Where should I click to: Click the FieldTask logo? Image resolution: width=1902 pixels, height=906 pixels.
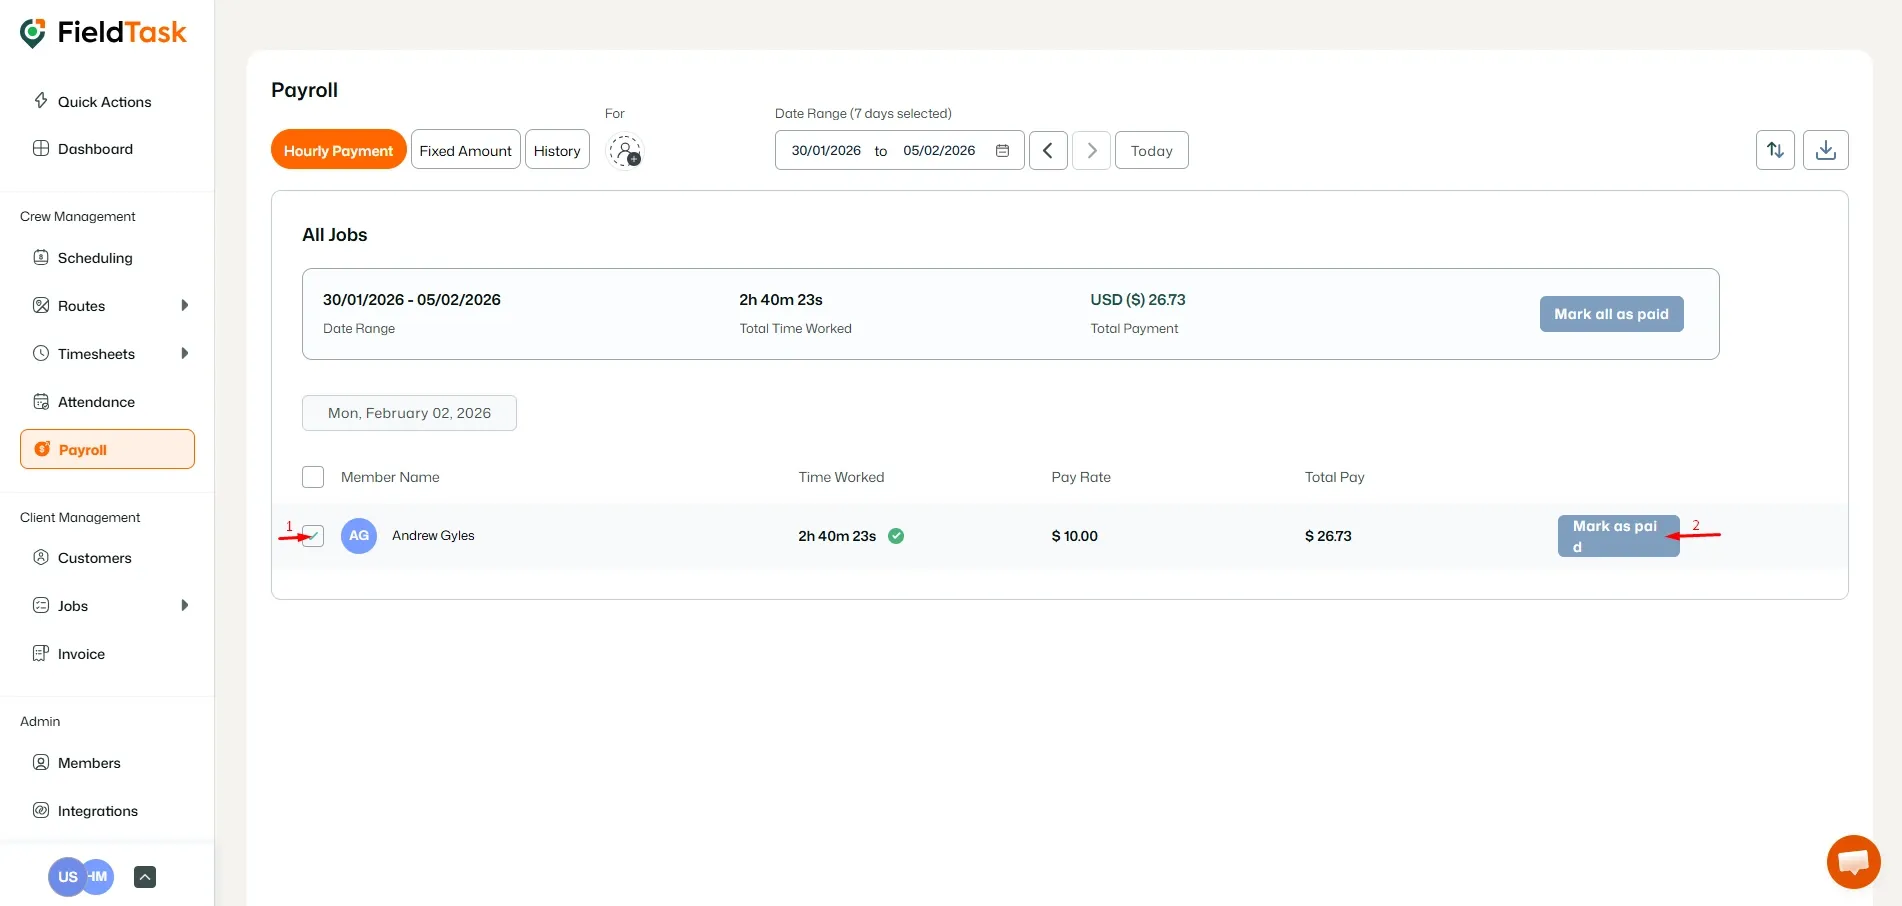click(103, 31)
